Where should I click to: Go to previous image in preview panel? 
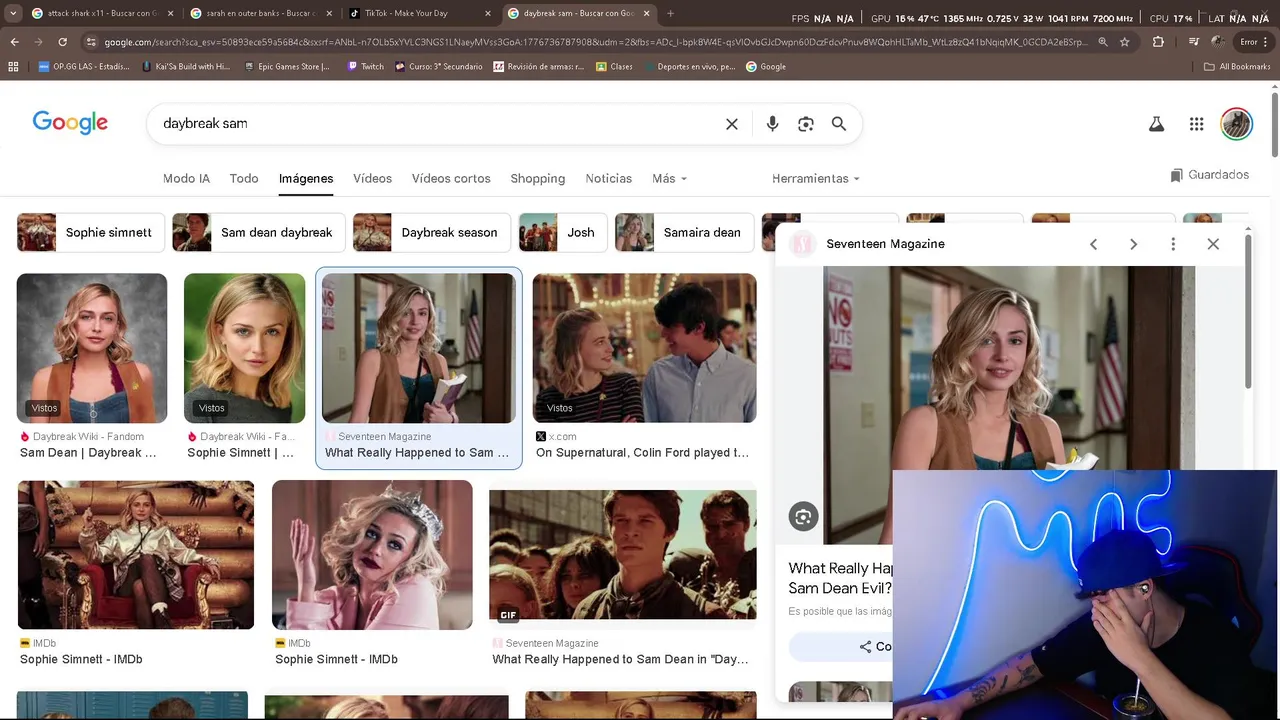tap(1094, 244)
